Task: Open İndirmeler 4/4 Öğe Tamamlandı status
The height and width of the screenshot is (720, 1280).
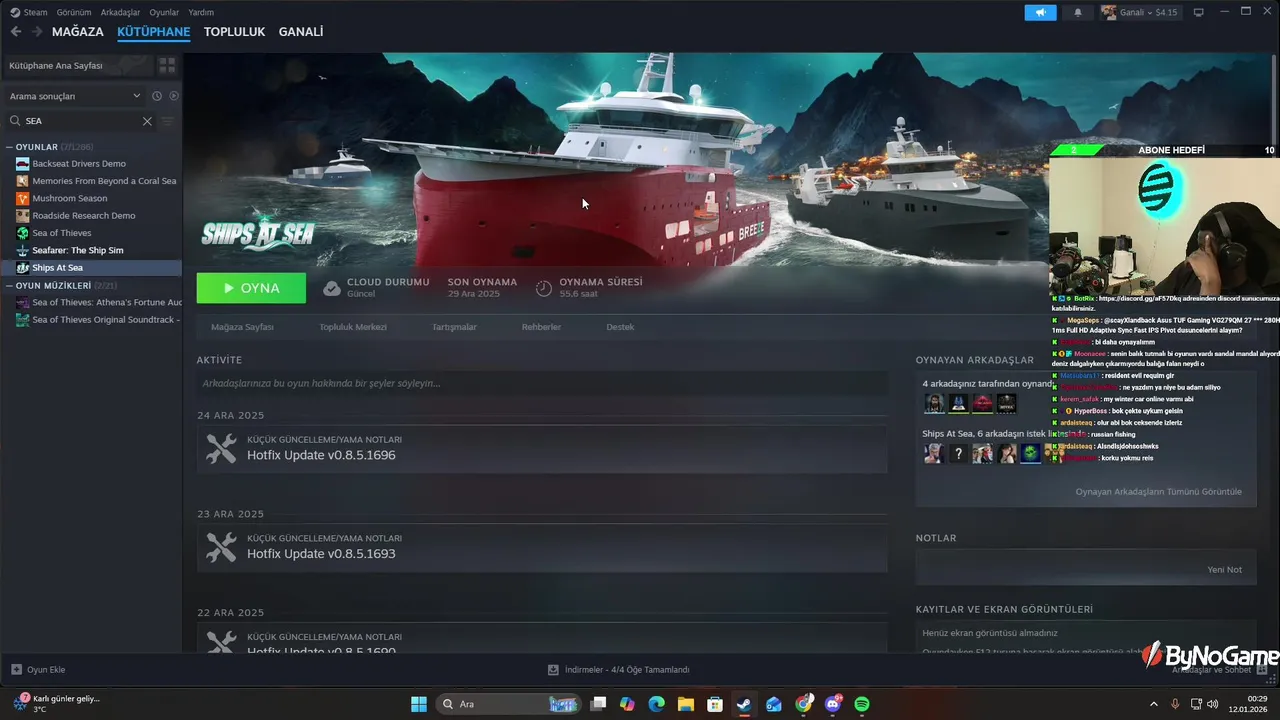Action: [x=619, y=669]
